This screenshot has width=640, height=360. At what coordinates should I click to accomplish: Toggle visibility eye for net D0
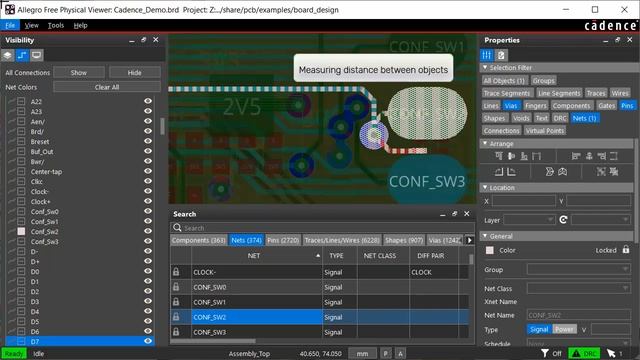(x=148, y=271)
